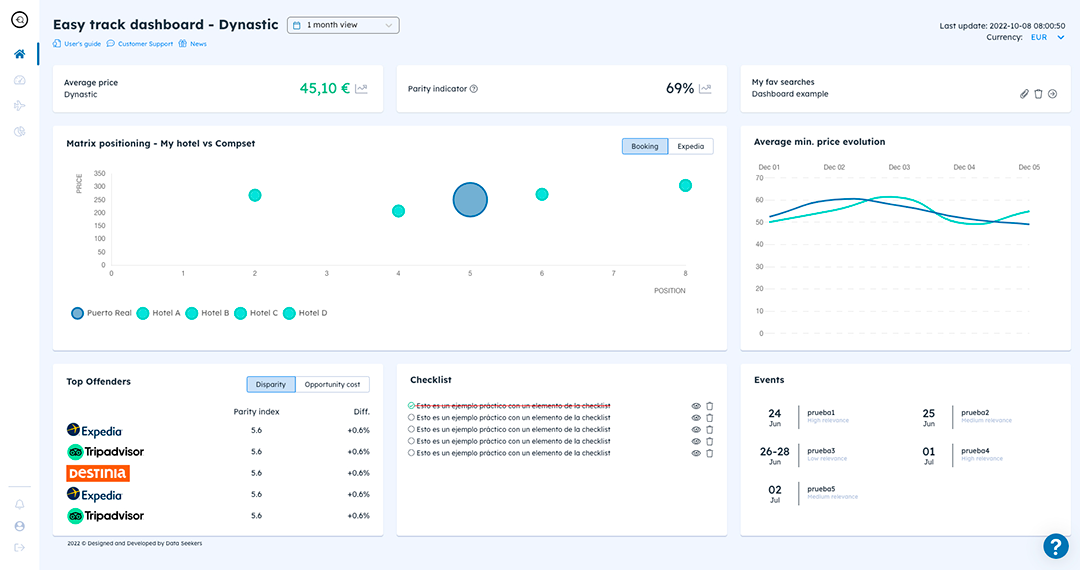Click the green bubble at position 4
The width and height of the screenshot is (1080, 570).
pos(398,211)
